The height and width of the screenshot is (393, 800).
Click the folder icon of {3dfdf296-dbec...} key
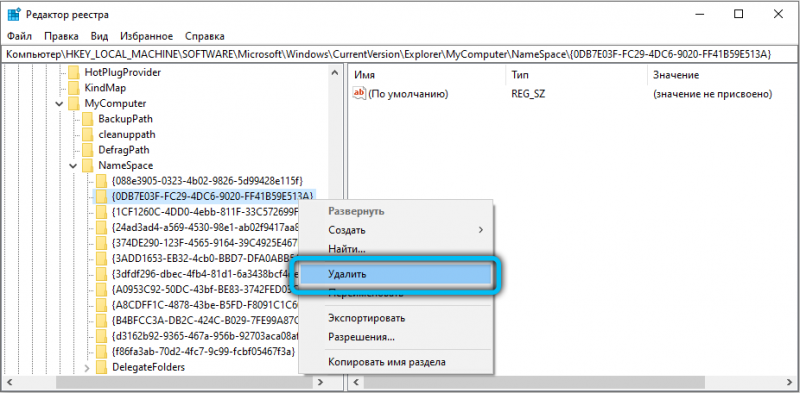(x=102, y=274)
